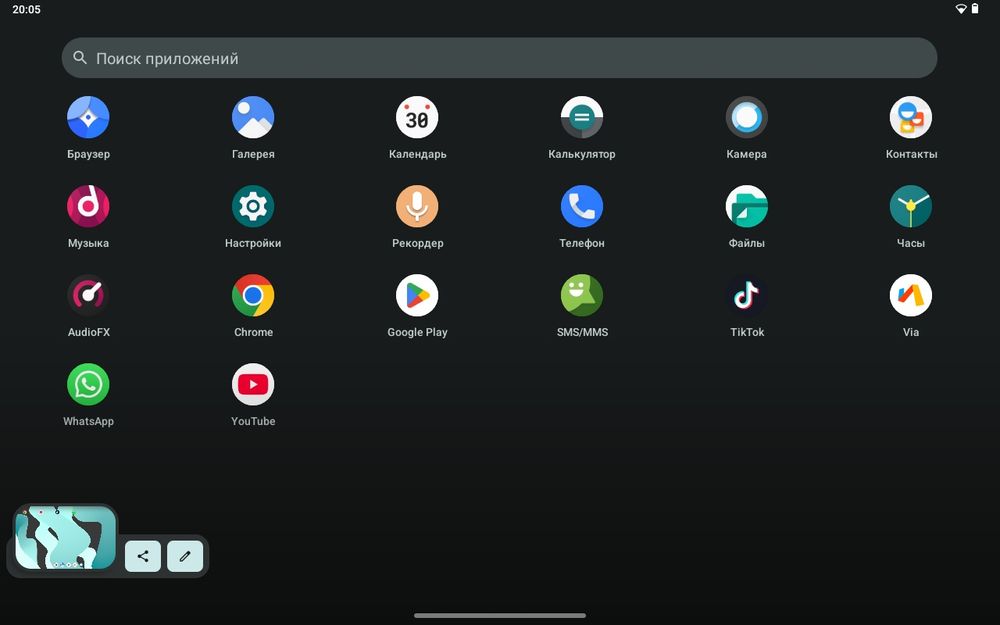Open the Календарь app

click(x=417, y=117)
